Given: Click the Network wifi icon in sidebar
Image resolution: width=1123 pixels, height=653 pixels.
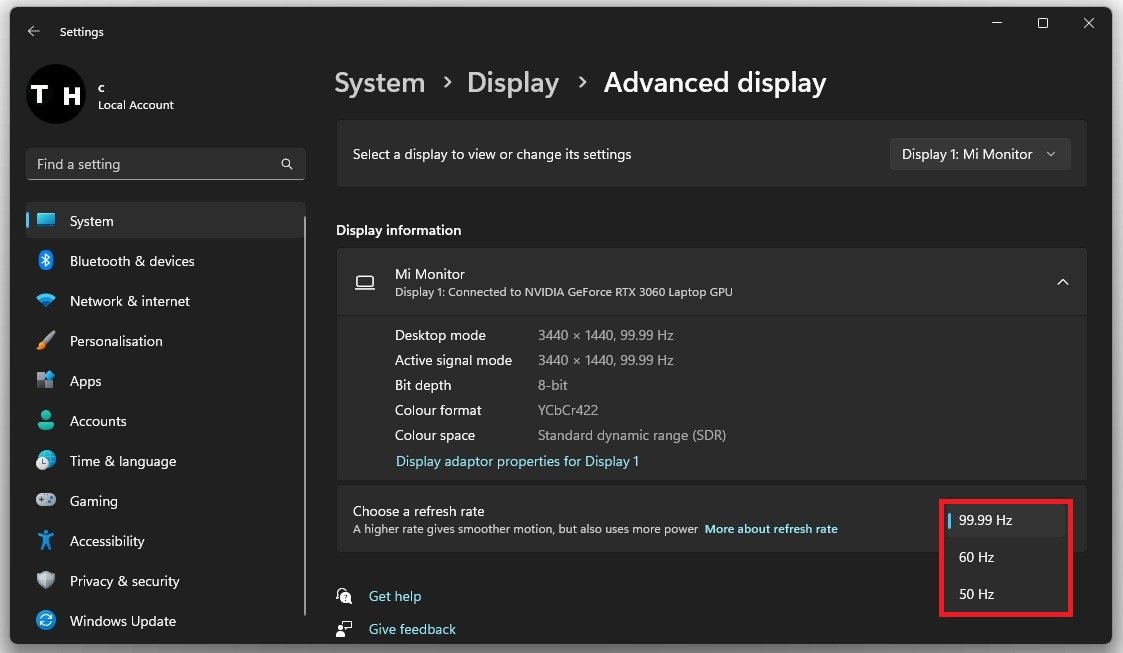Looking at the screenshot, I should click(x=46, y=301).
